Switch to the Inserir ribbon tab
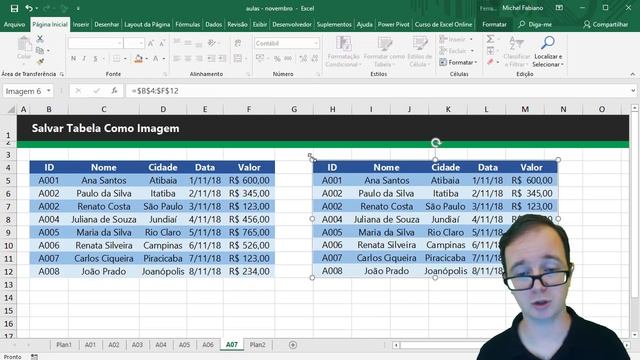The height and width of the screenshot is (360, 640). tap(81, 24)
